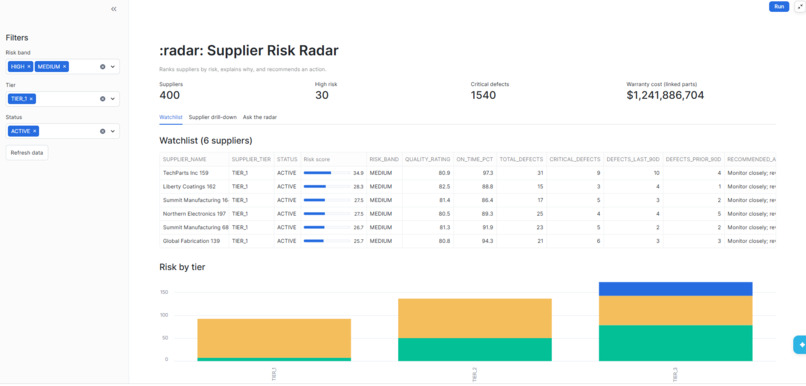Viewport: 806px width, 386px height.
Task: Click the 97.3 on-time percentage cell
Action: pyautogui.click(x=475, y=173)
